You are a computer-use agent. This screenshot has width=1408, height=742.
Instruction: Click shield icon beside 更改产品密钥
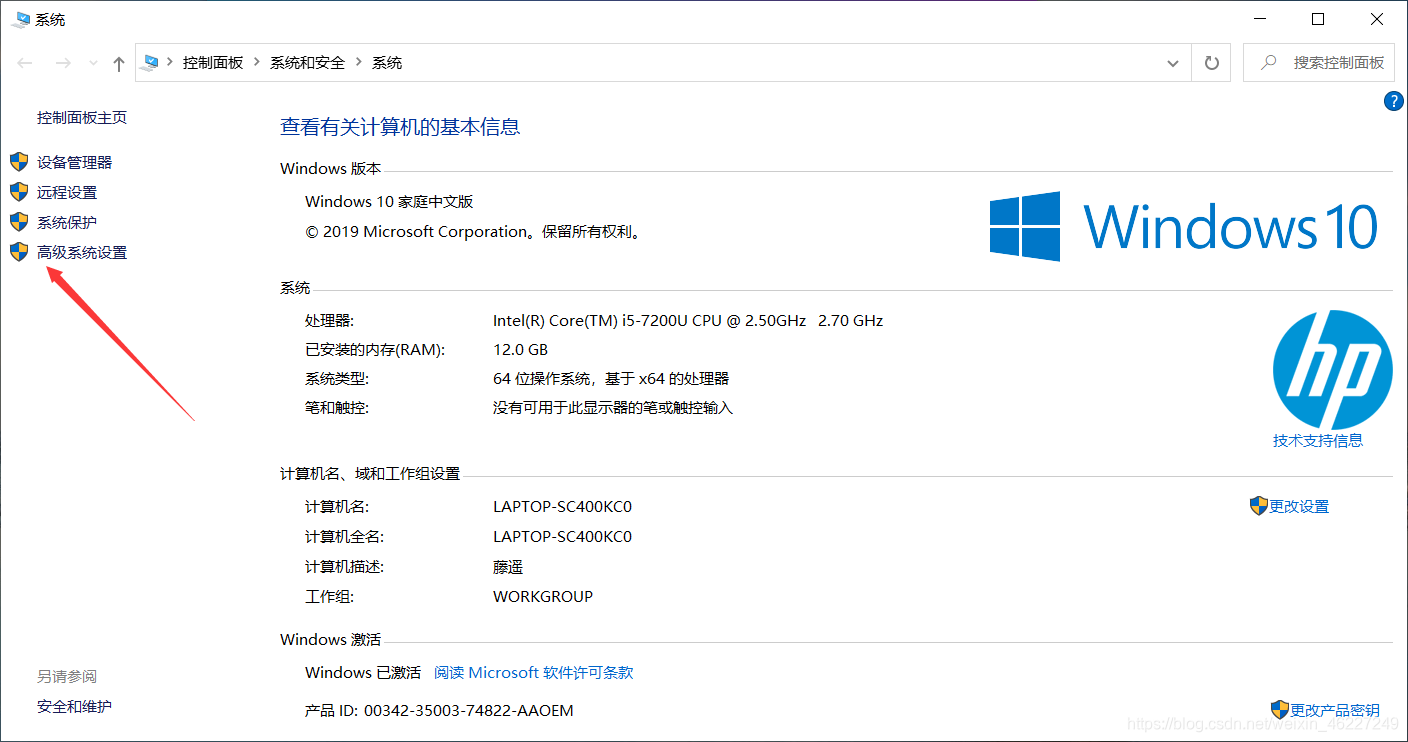(x=1280, y=710)
